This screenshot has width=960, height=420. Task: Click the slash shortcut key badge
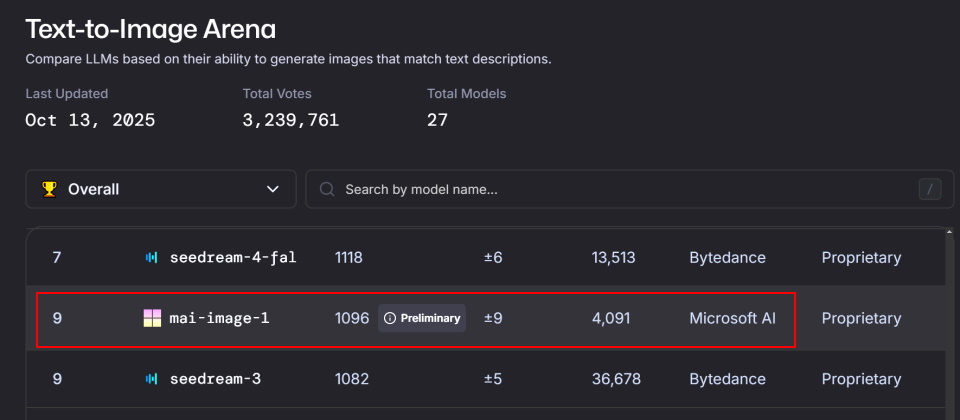pyautogui.click(x=929, y=189)
